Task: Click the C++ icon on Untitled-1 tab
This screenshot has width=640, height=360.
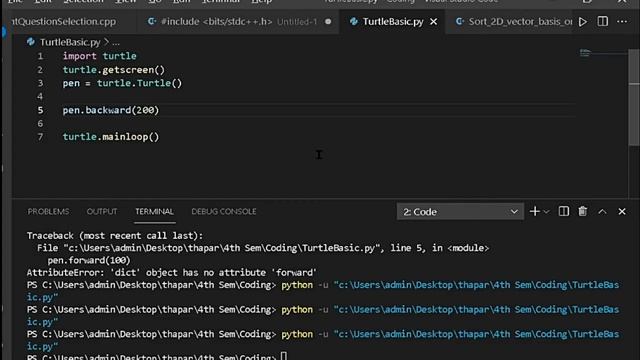Action: tap(152, 22)
